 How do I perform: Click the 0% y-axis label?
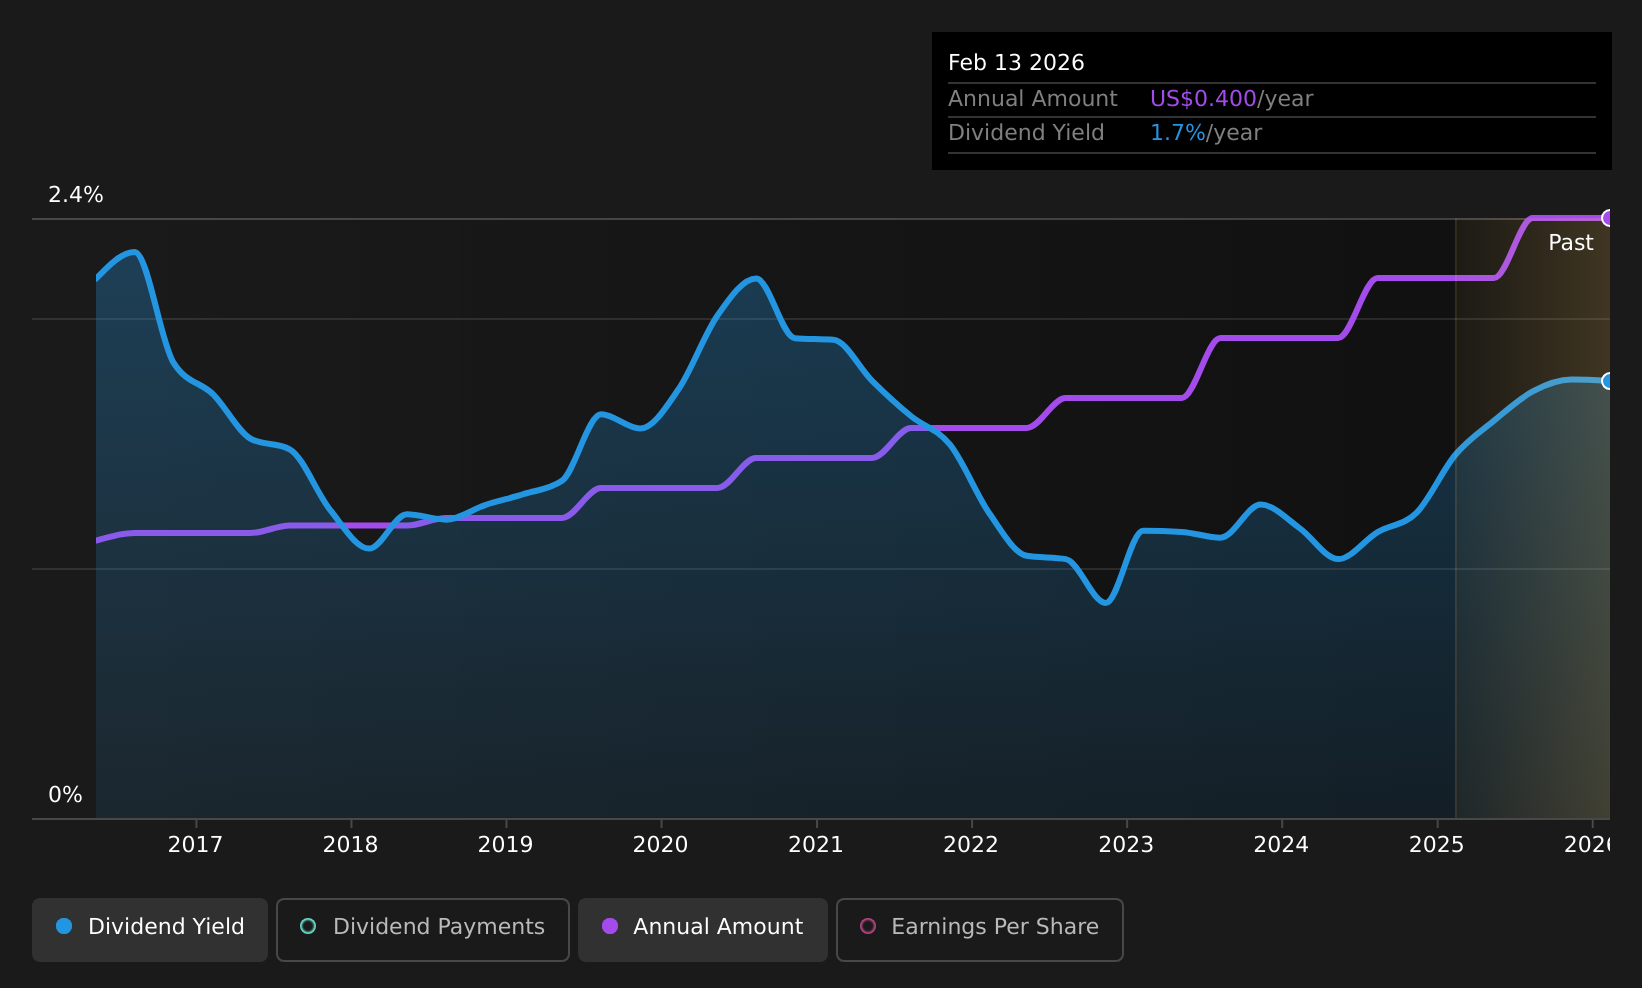pos(65,795)
